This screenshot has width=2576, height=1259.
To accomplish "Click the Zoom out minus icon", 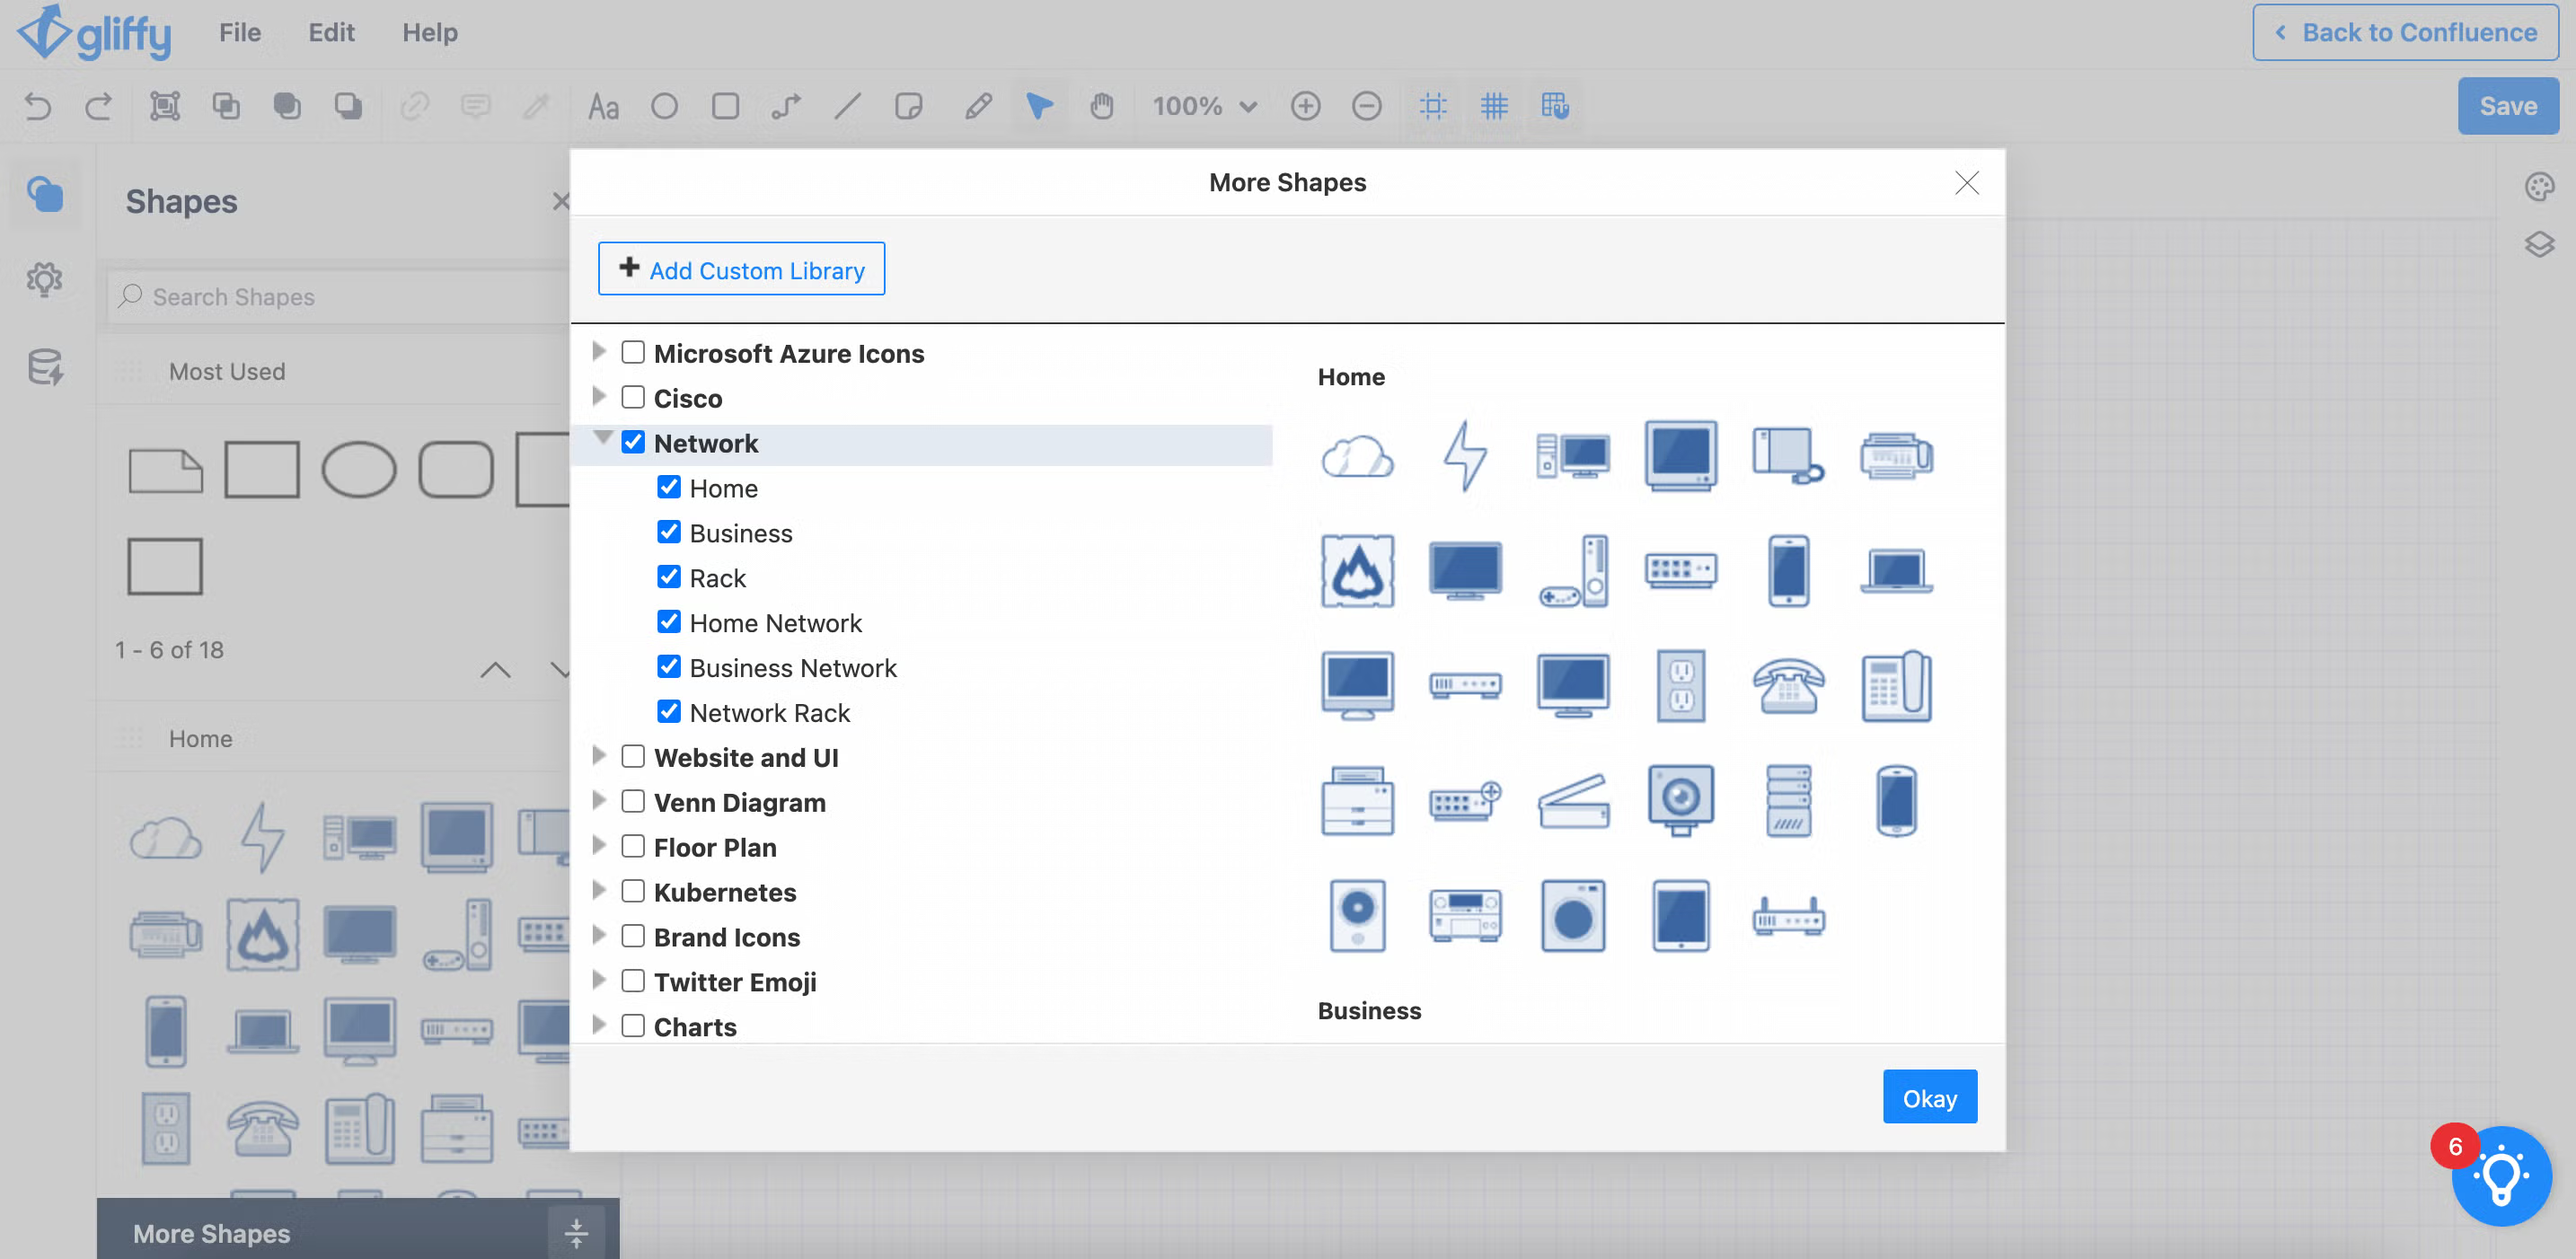I will (x=1366, y=106).
